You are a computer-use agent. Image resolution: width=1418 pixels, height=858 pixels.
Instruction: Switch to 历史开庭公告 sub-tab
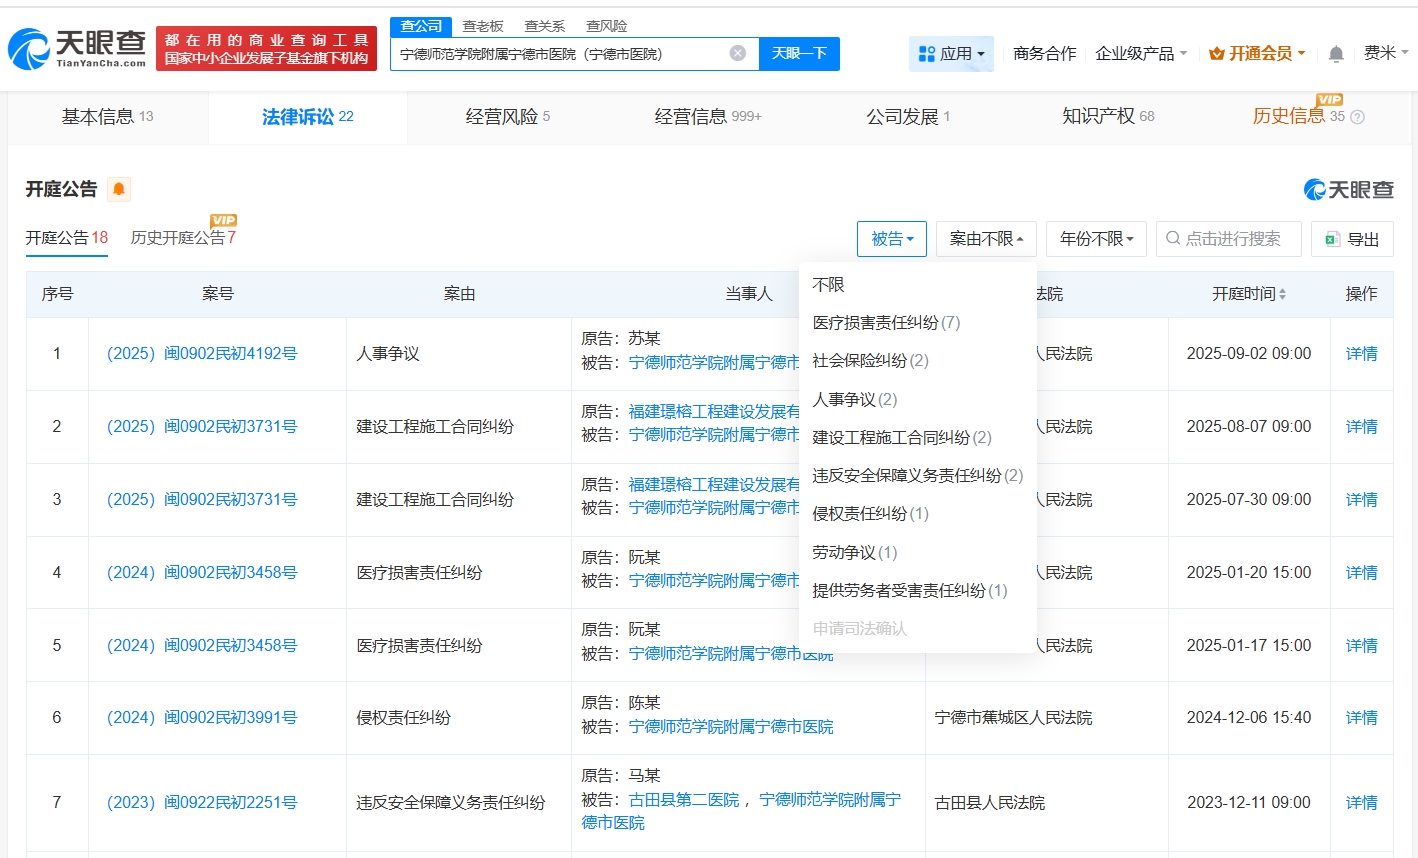coord(182,238)
